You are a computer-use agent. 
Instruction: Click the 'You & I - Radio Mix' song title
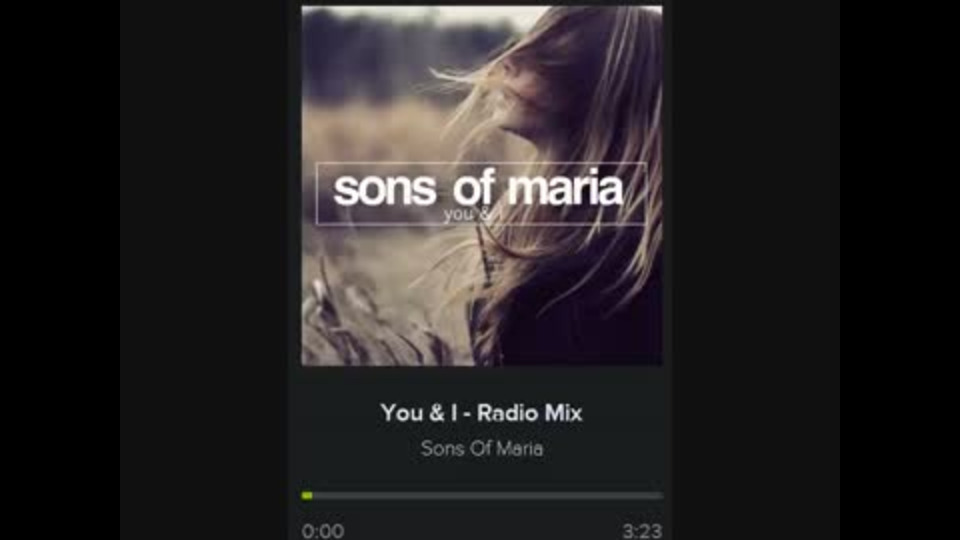(481, 413)
